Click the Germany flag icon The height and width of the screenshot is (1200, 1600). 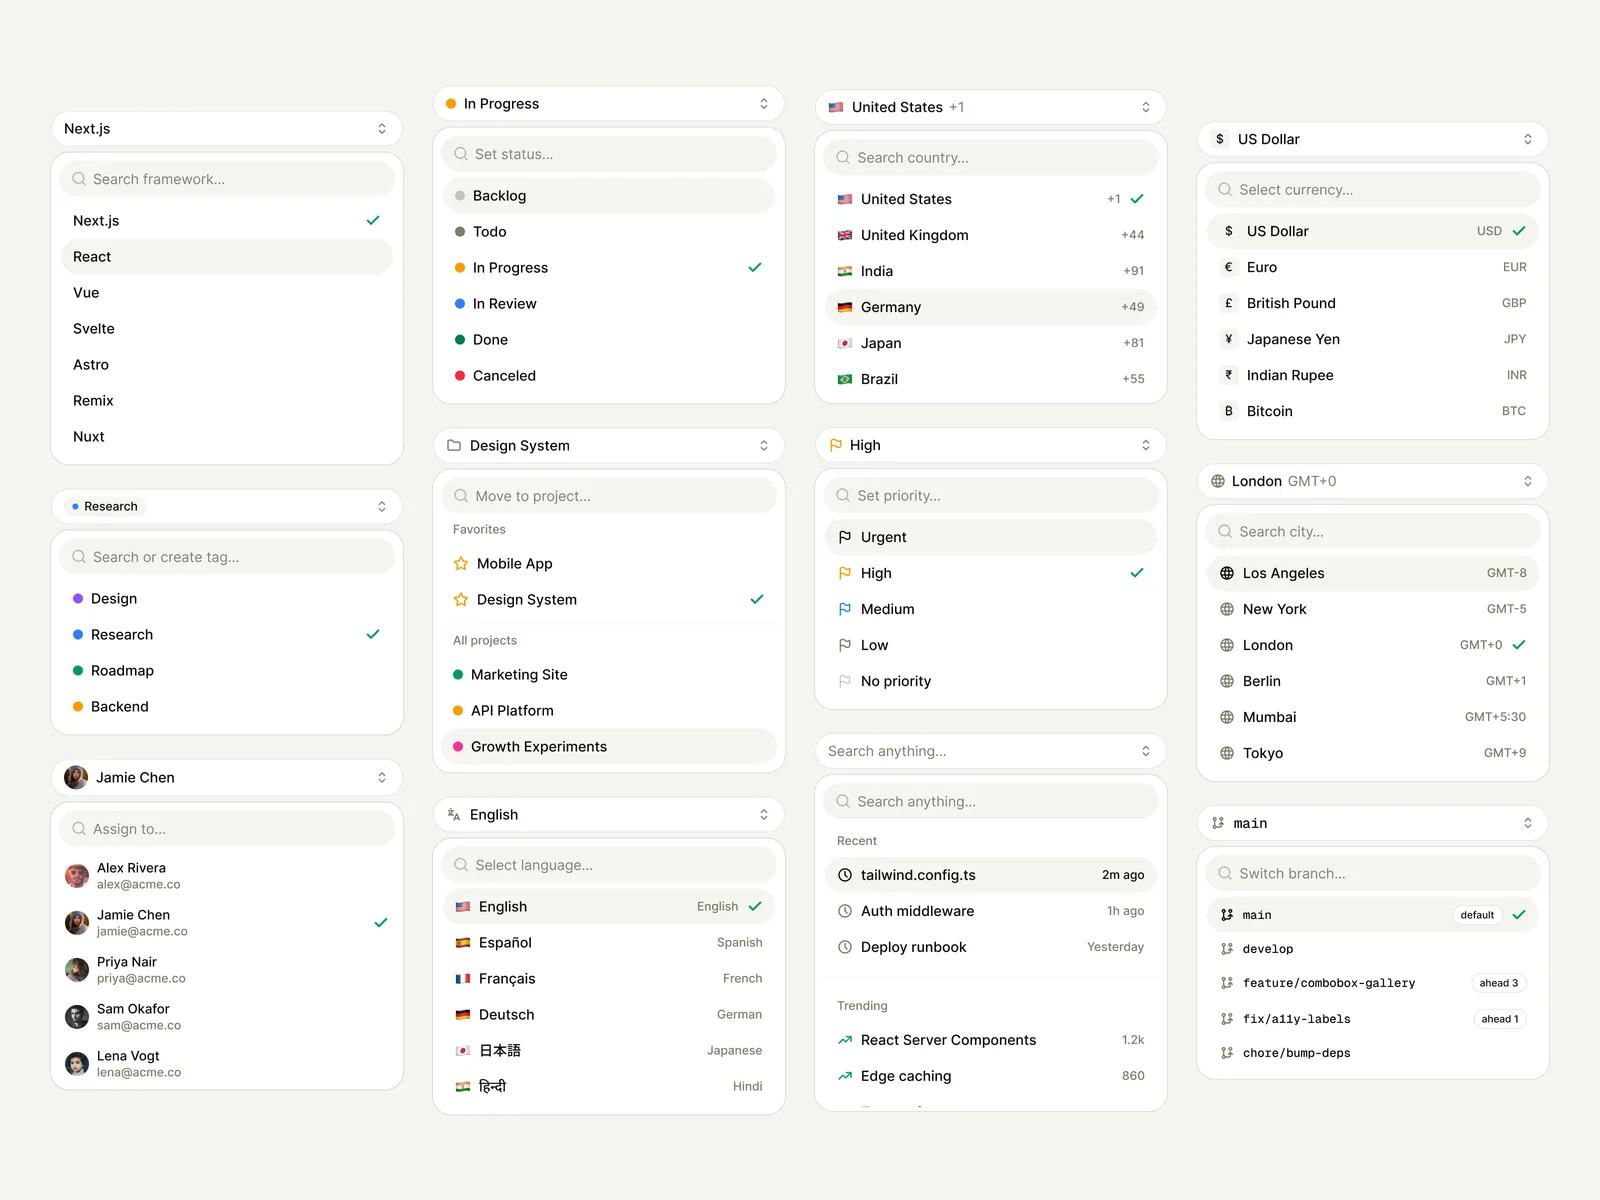tap(845, 307)
